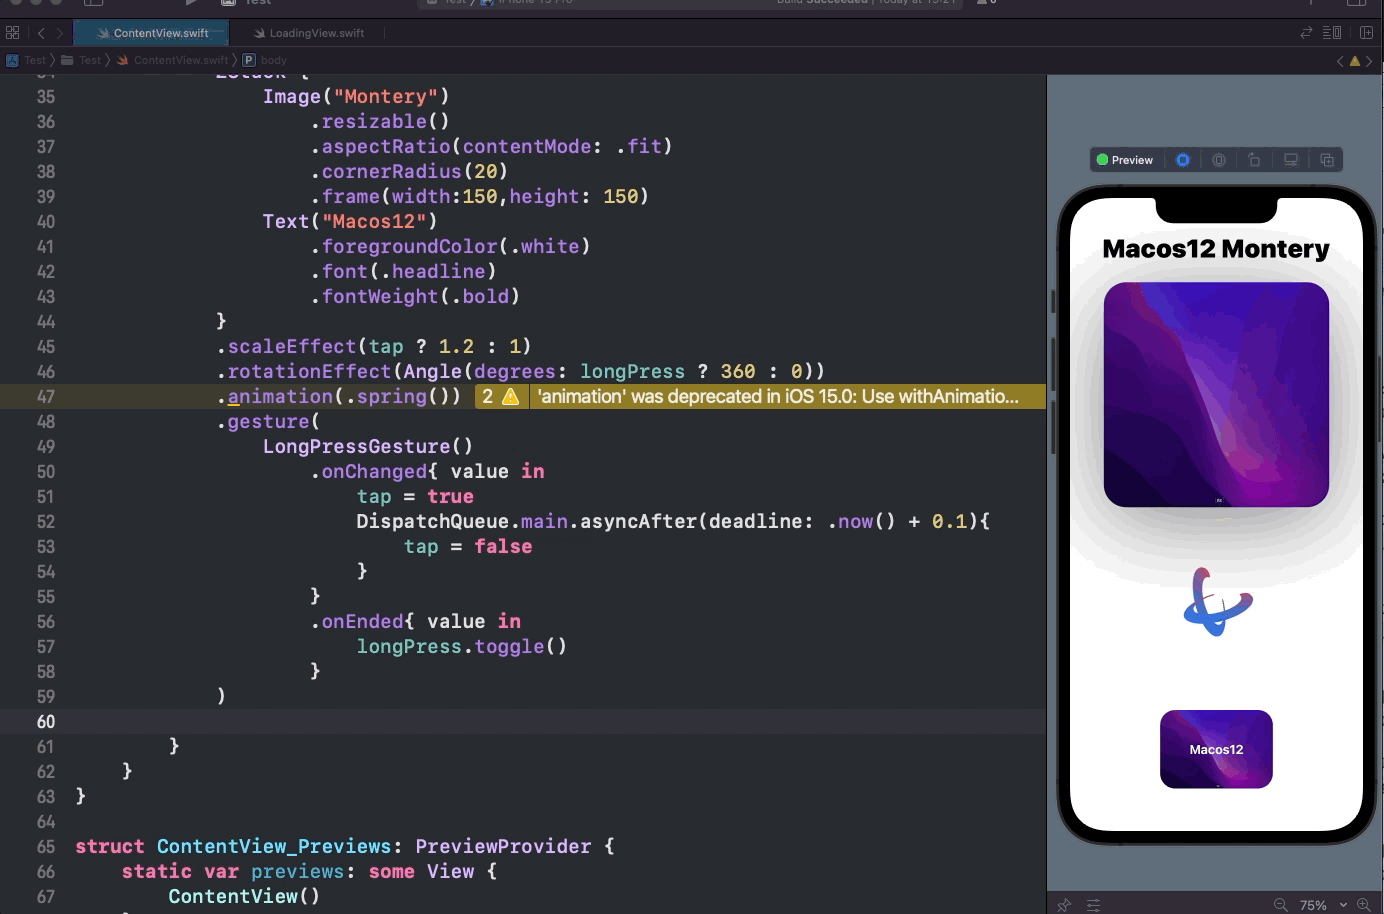Jump to next issue arrow

click(1369, 61)
